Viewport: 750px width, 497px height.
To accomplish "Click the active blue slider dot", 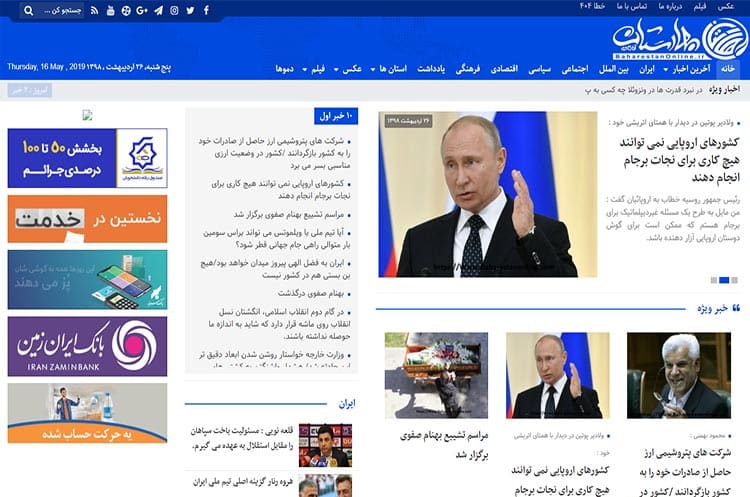I will click(724, 280).
